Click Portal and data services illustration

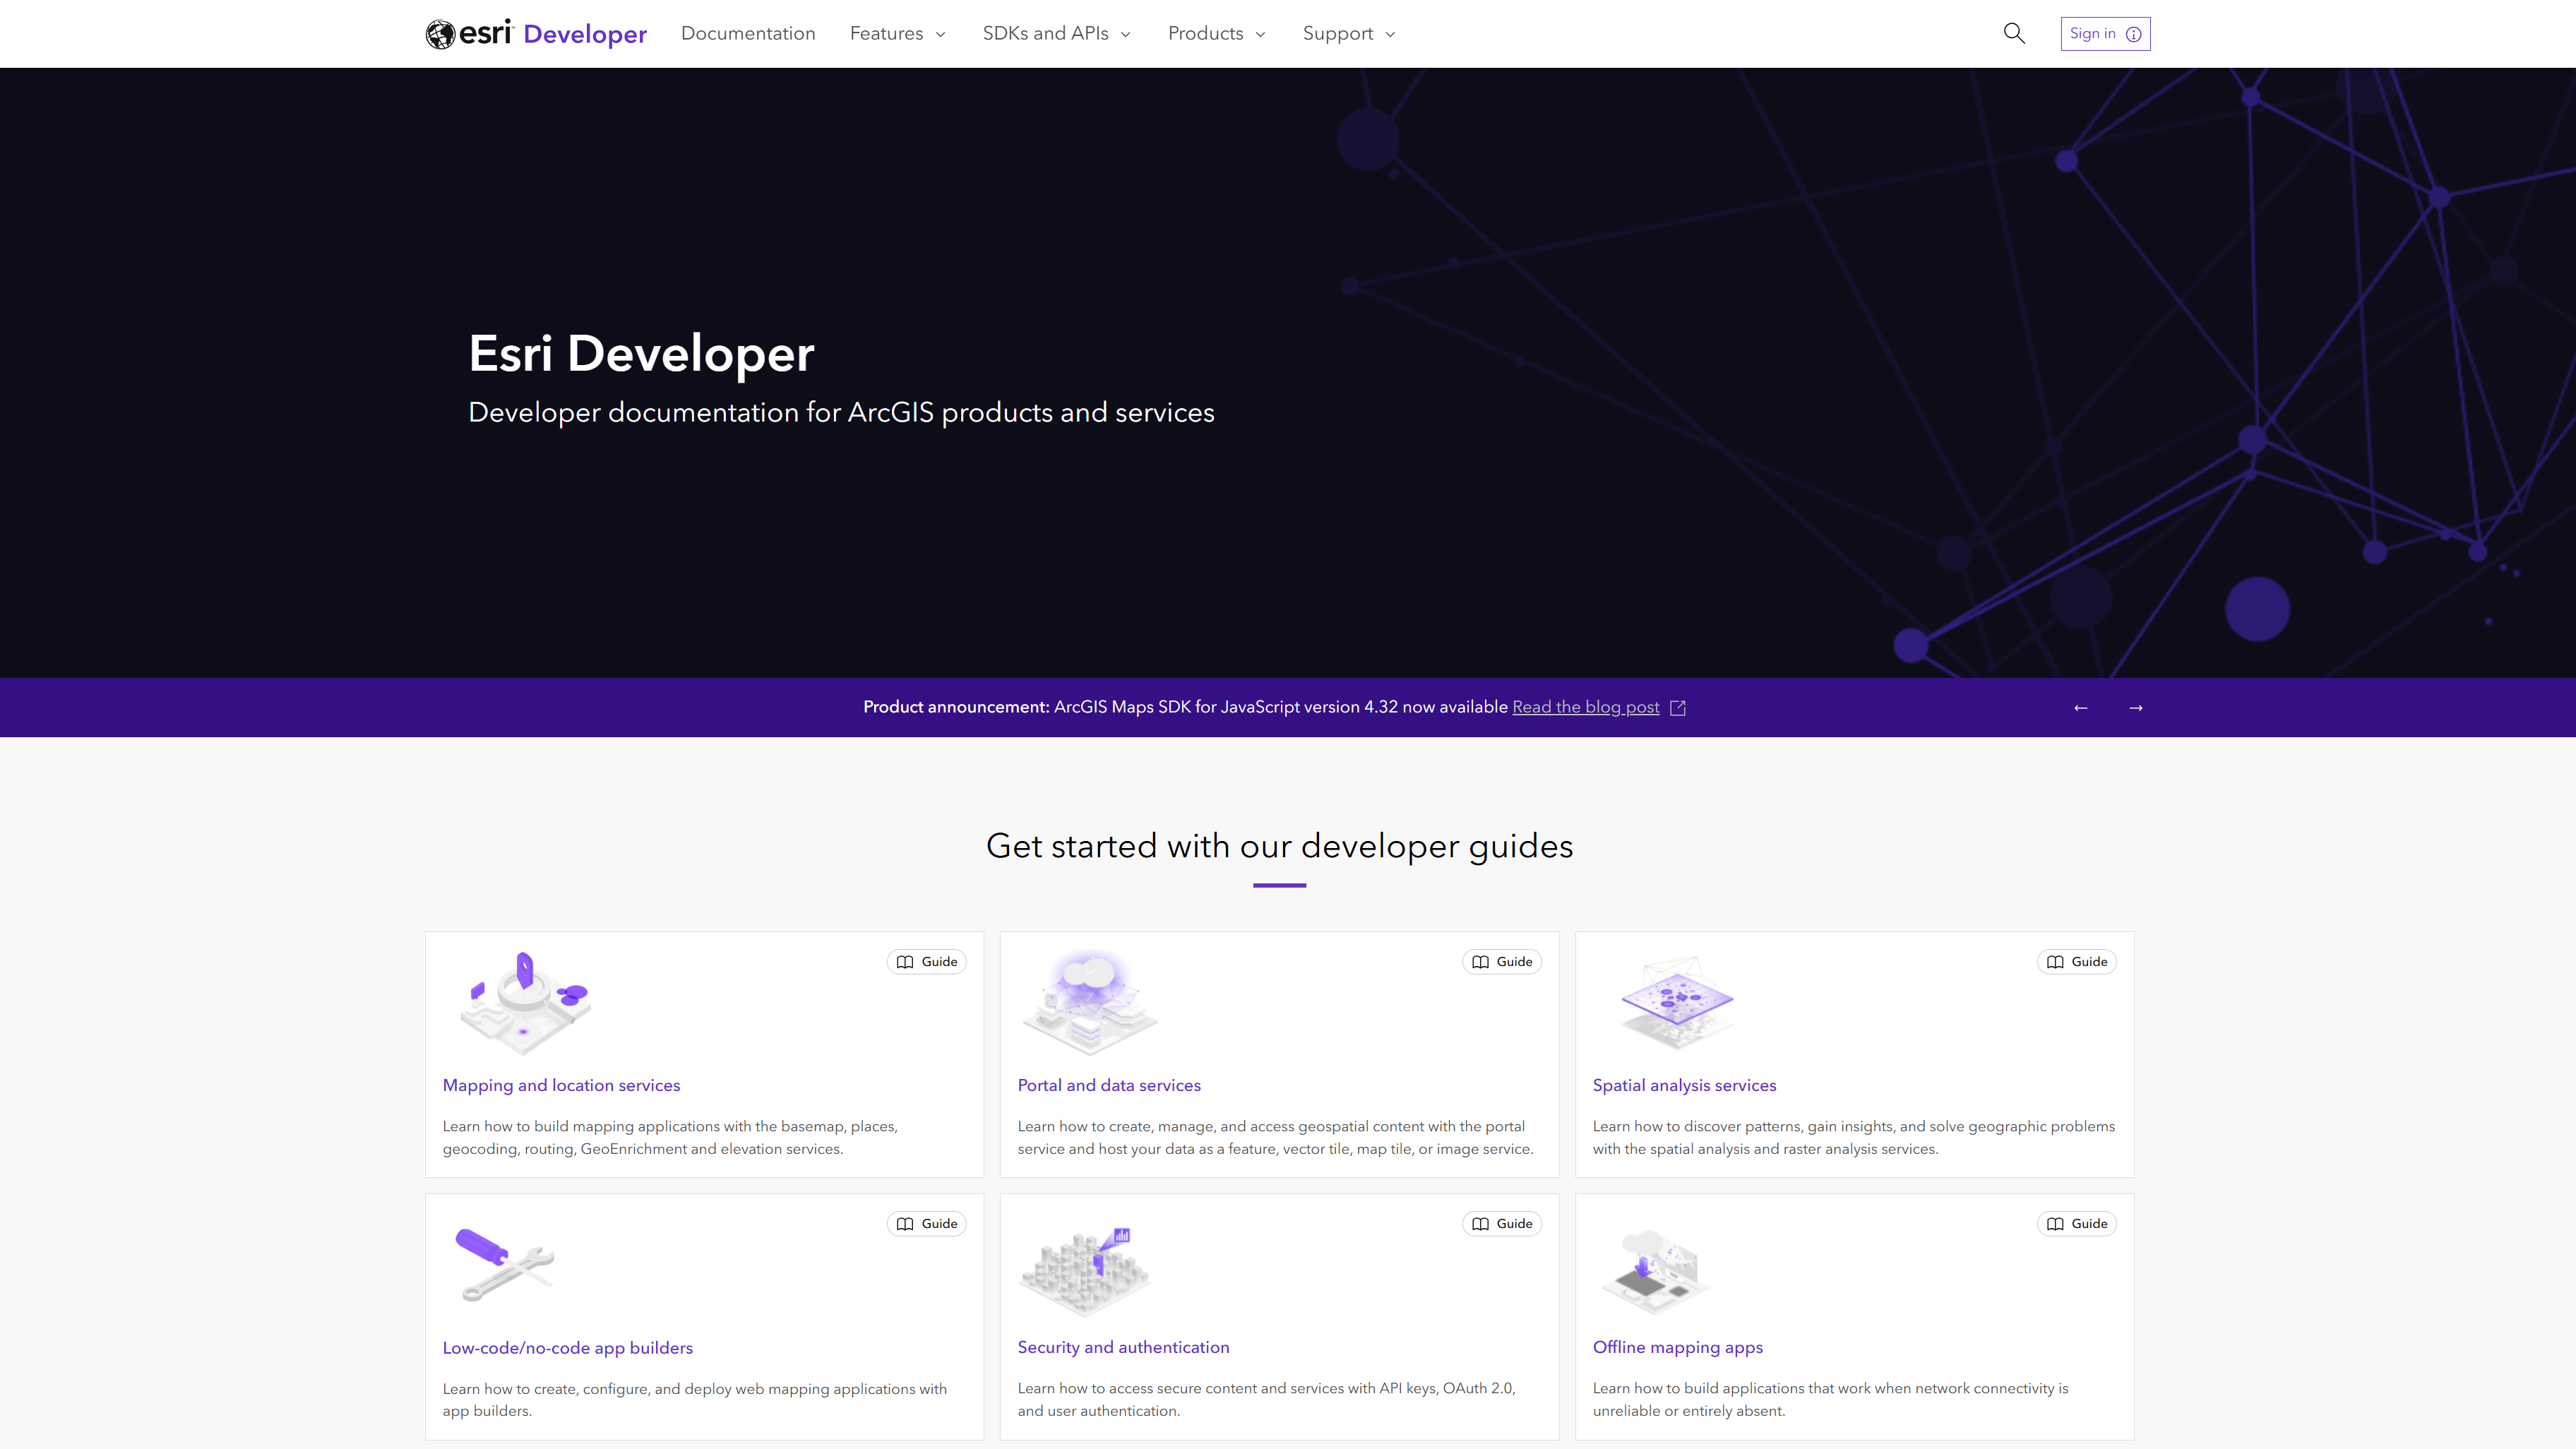pos(1089,1003)
